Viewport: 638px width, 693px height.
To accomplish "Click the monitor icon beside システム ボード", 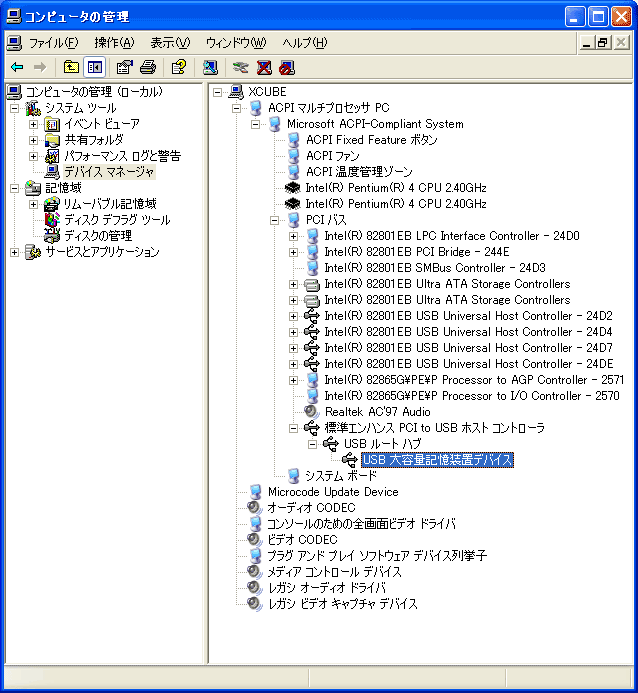I will click(x=293, y=476).
